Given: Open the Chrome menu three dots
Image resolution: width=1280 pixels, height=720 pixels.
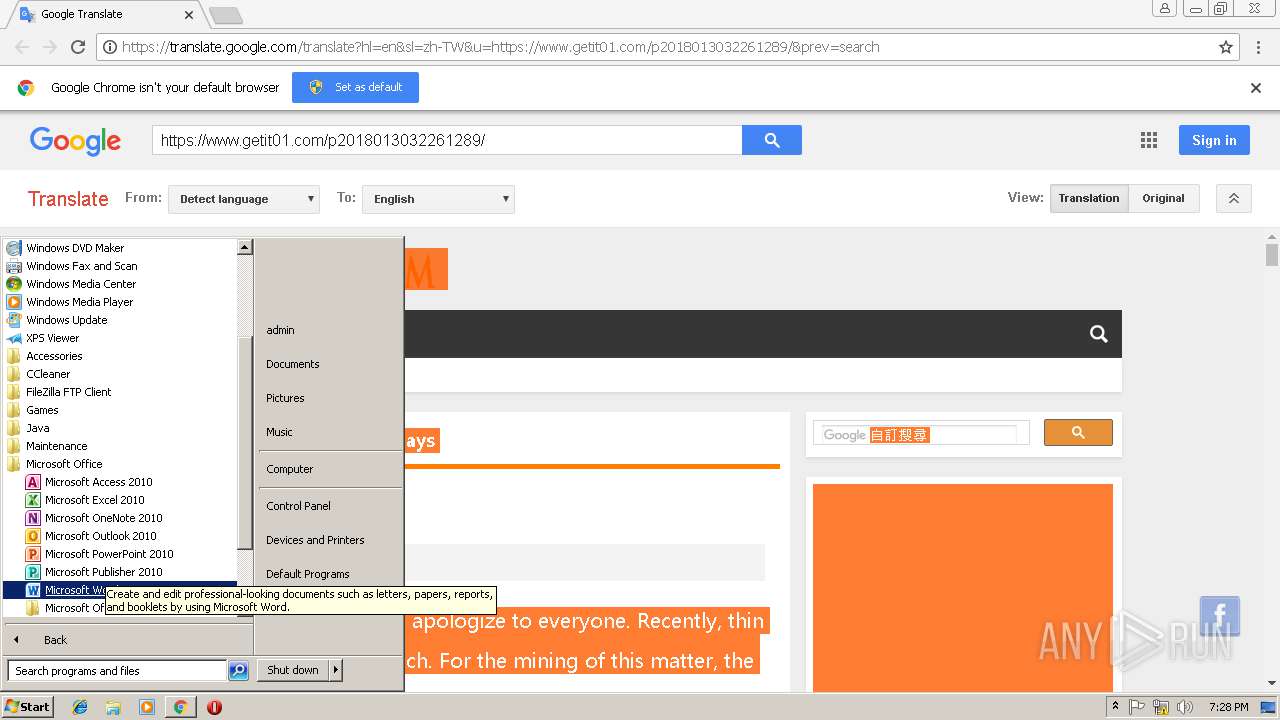Looking at the screenshot, I should [1257, 47].
